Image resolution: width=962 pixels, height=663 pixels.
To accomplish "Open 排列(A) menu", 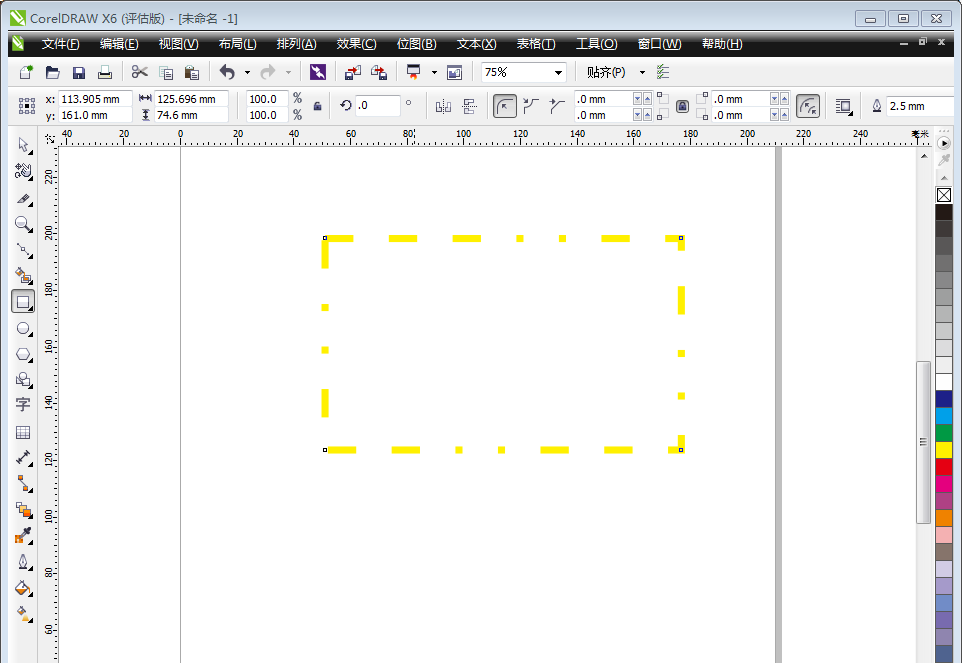I will coord(296,44).
